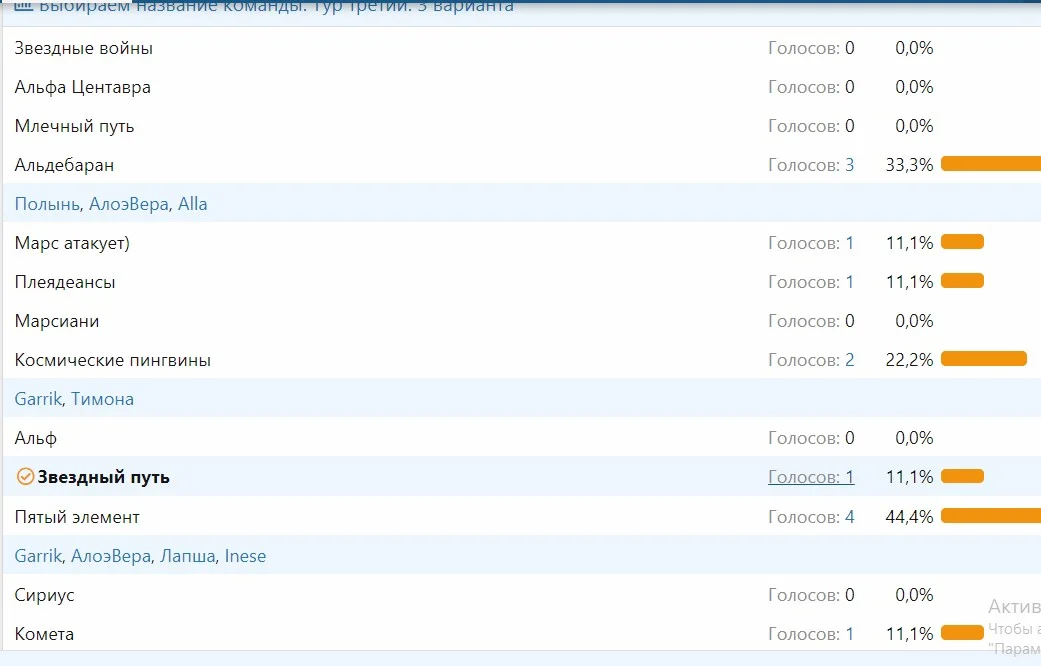Click Голосов: 0 for Млечный путь

click(811, 126)
